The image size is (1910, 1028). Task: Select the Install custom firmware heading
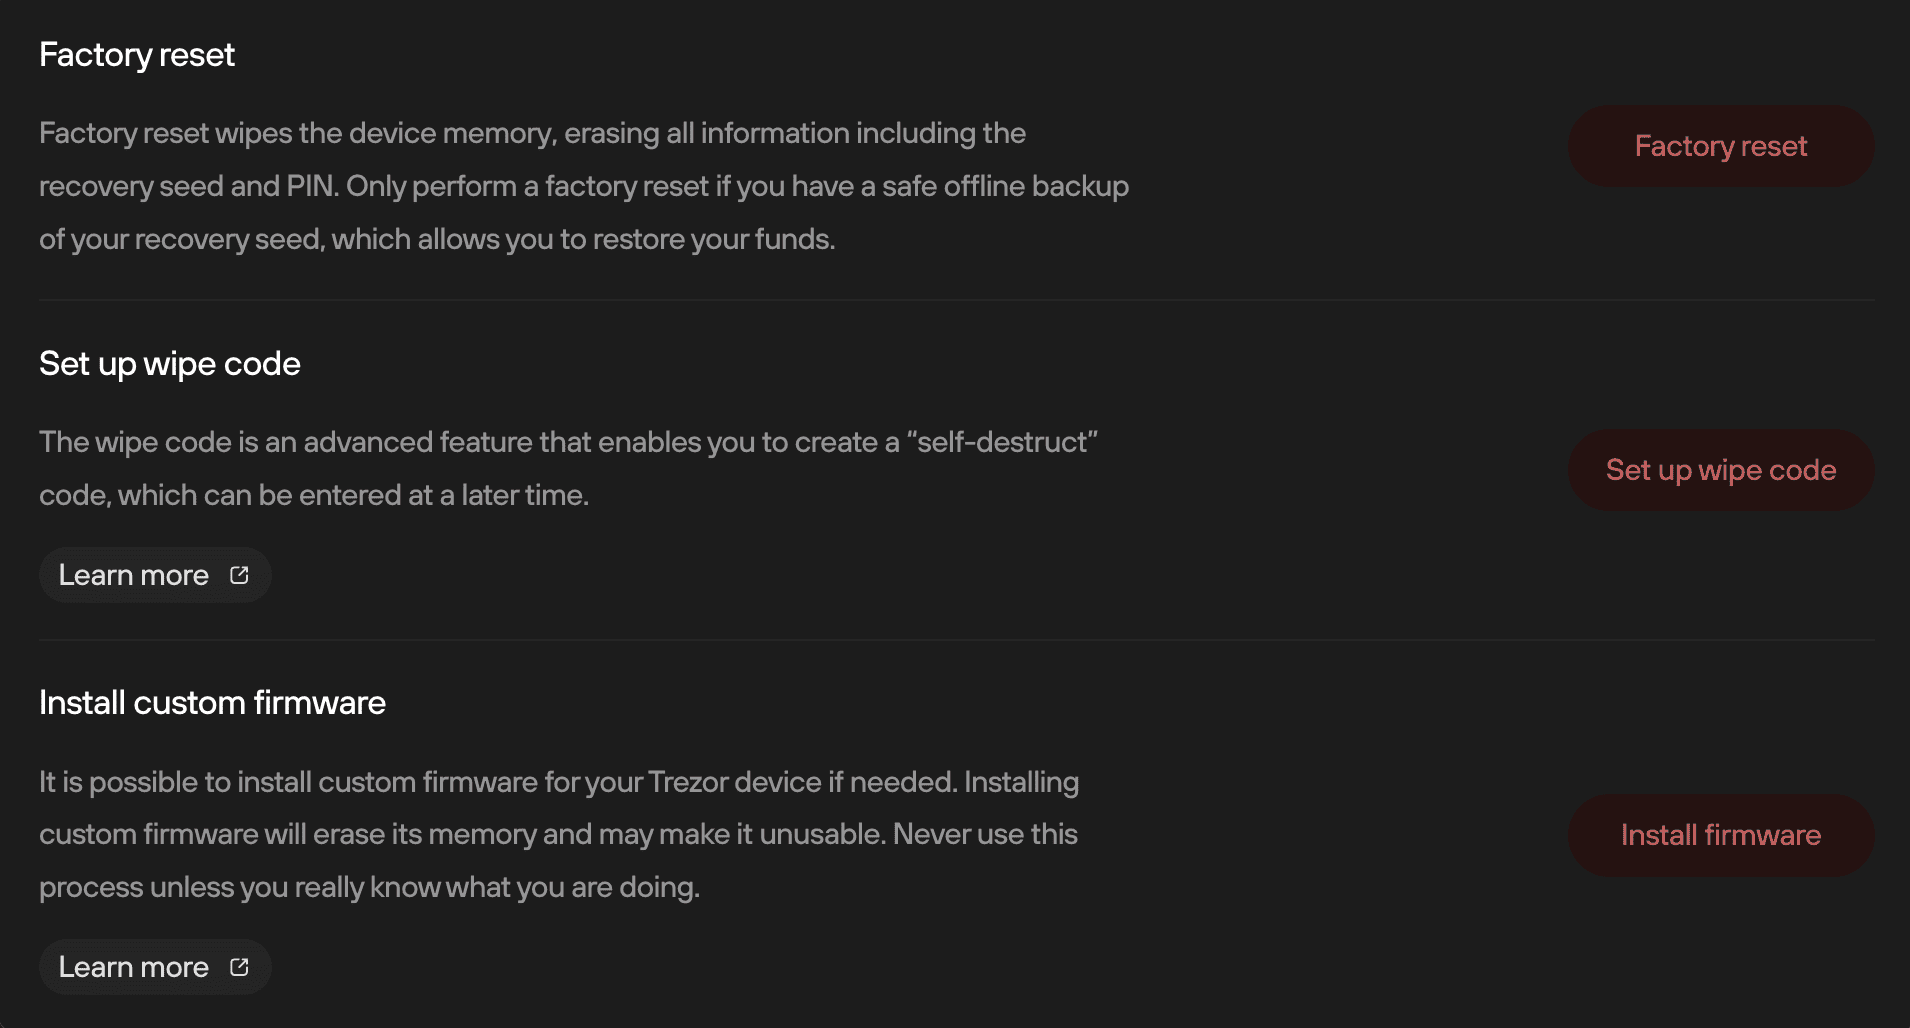(212, 703)
